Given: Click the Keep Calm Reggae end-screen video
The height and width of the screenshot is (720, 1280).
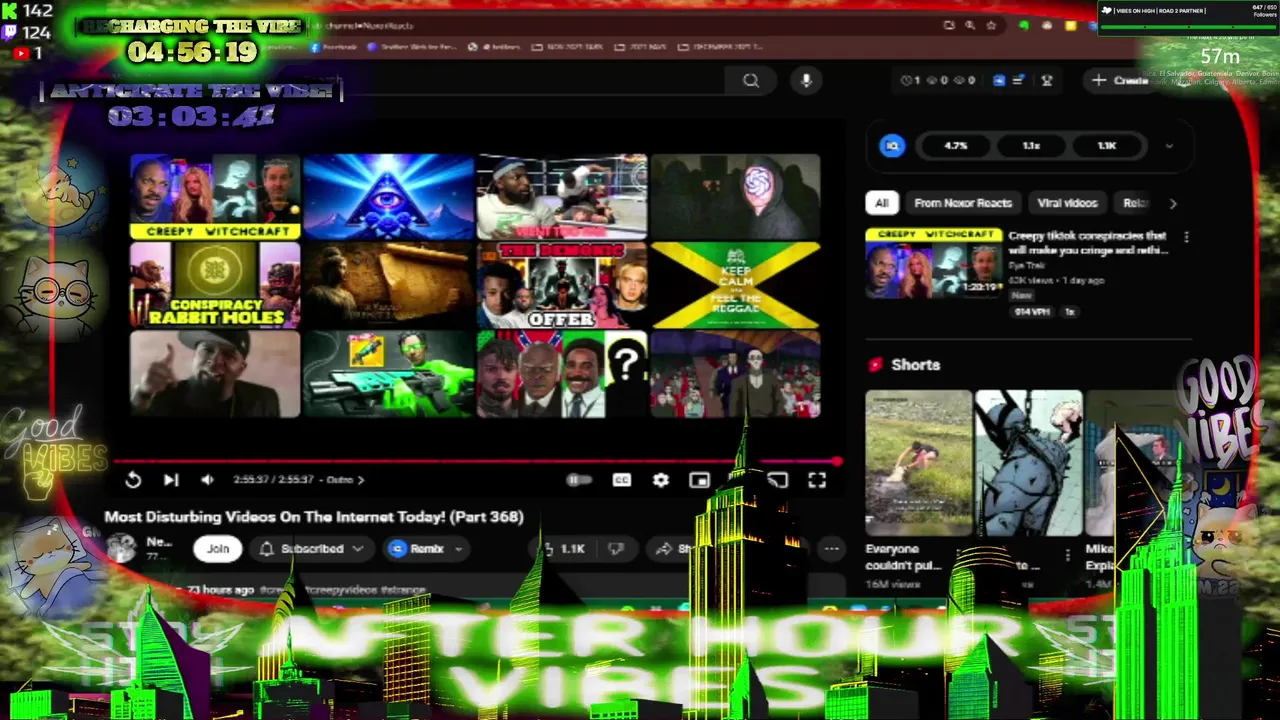Looking at the screenshot, I should (735, 285).
